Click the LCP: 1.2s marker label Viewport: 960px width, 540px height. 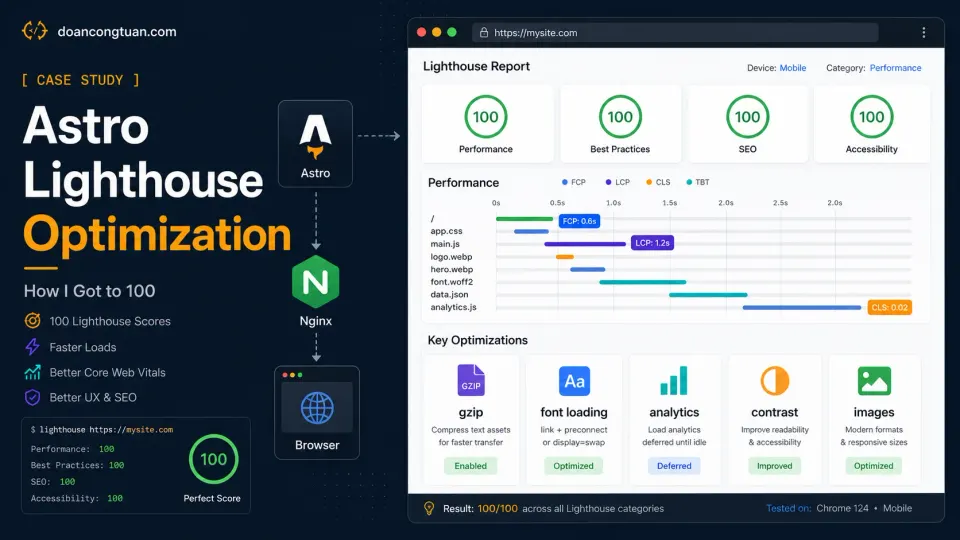point(653,243)
